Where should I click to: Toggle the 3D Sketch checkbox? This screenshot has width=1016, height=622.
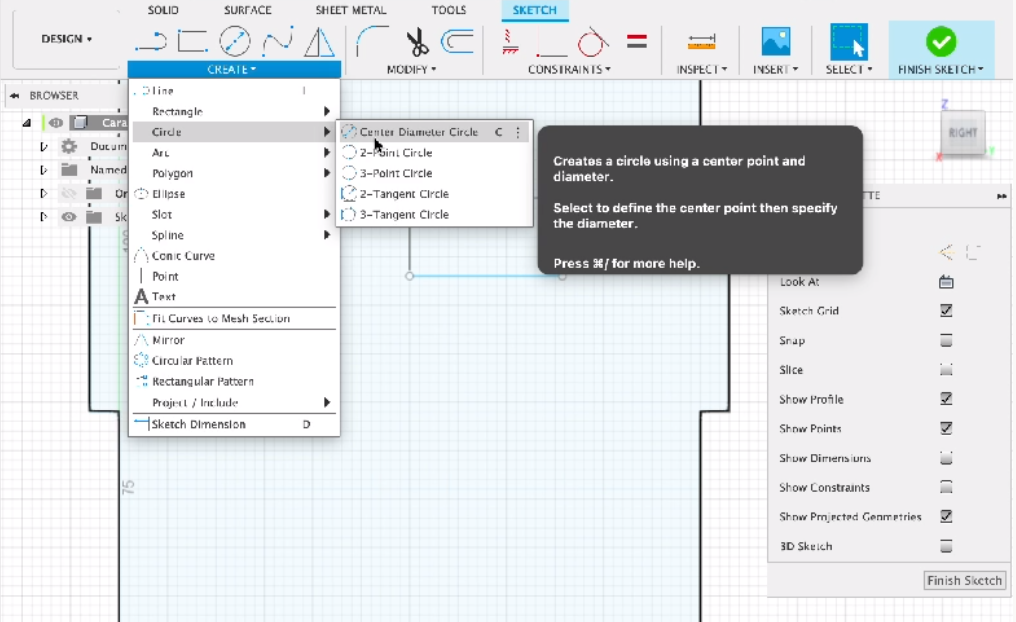coord(946,546)
